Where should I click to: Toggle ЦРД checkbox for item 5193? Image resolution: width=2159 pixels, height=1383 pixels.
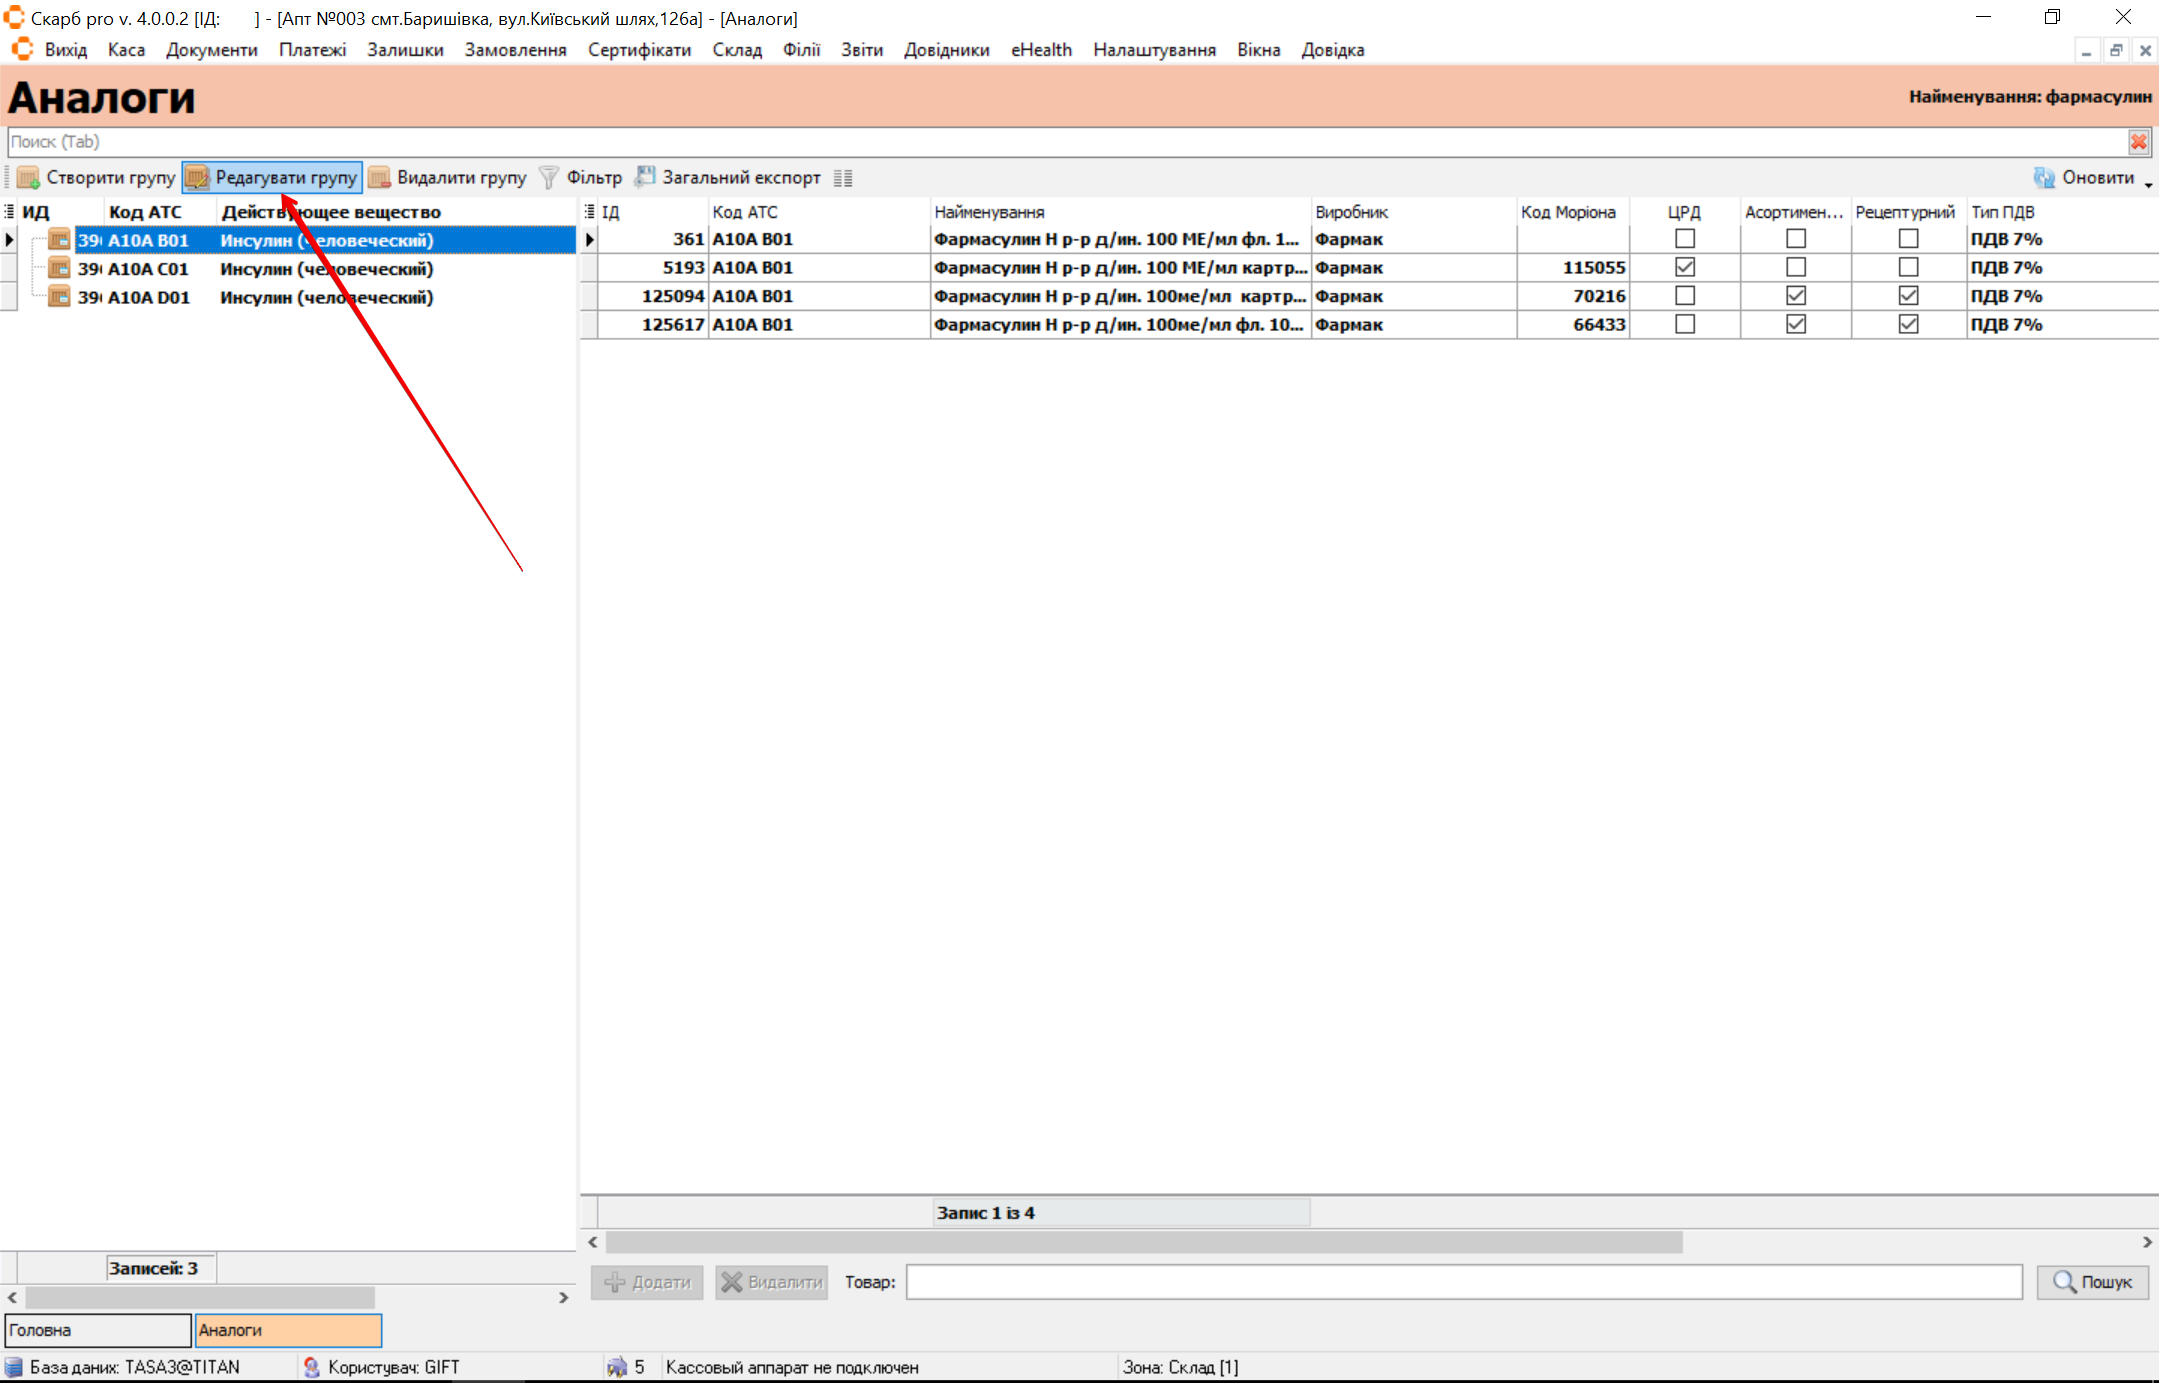1685,268
